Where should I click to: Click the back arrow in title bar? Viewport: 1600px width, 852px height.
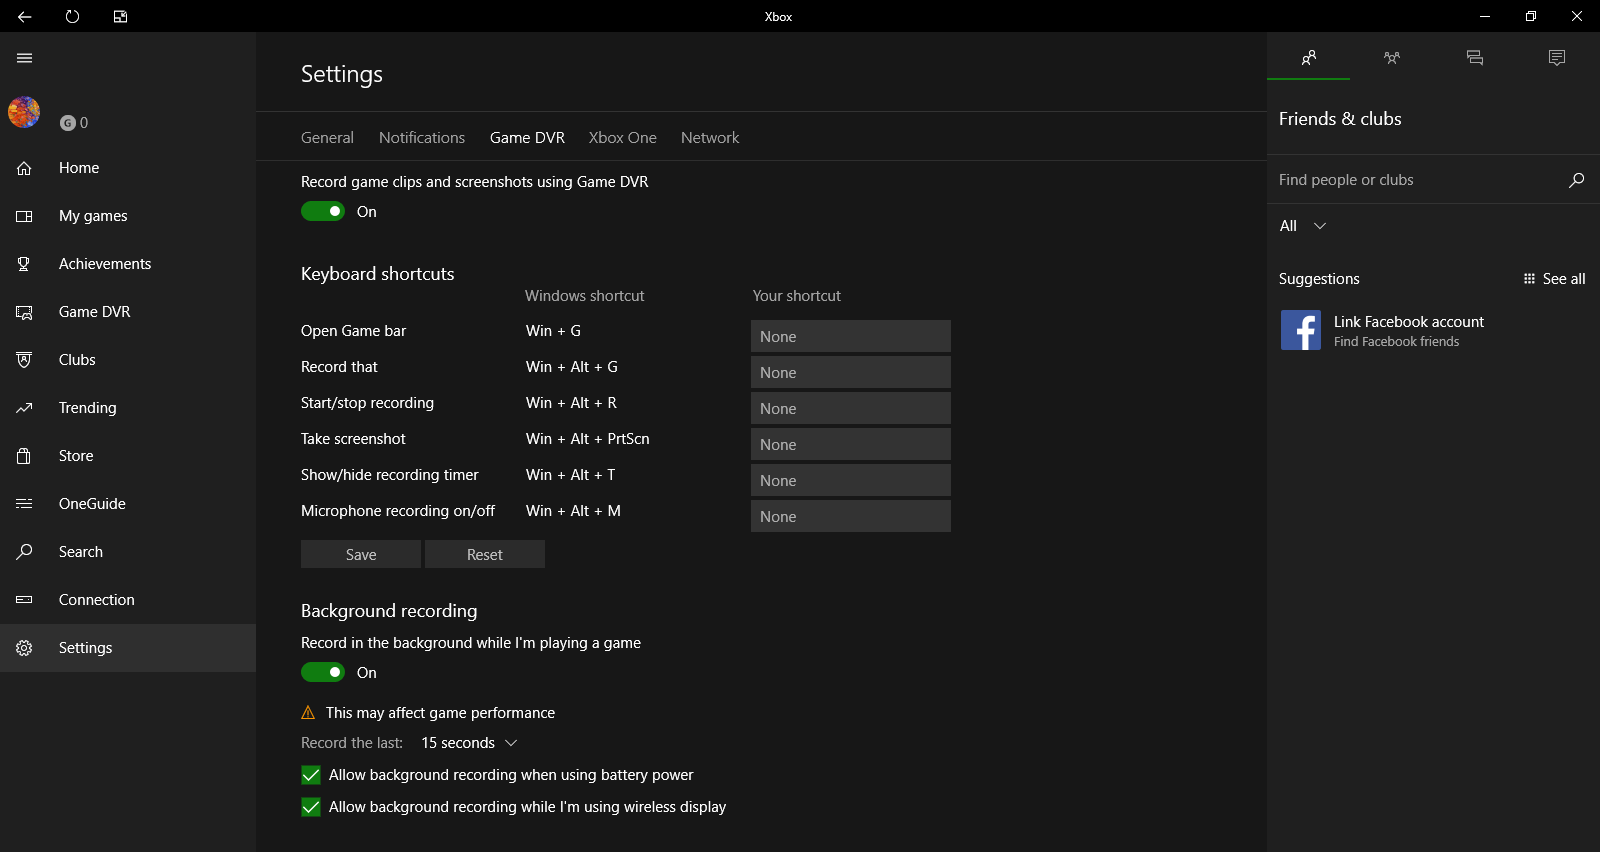[24, 16]
